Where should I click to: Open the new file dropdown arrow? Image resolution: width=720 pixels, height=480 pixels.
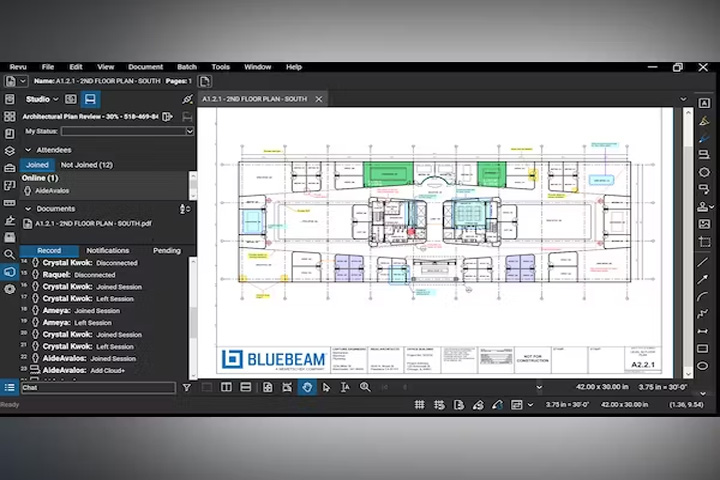[22, 81]
